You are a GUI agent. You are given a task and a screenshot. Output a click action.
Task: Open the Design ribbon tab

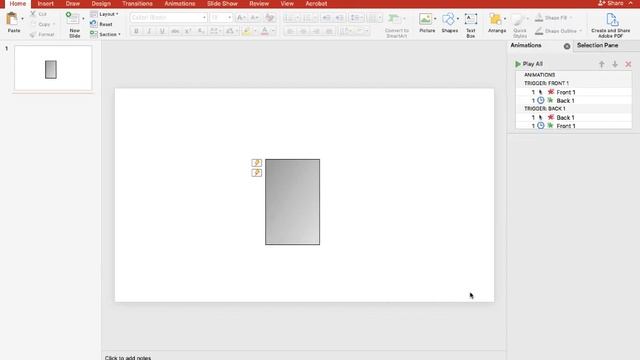(101, 4)
